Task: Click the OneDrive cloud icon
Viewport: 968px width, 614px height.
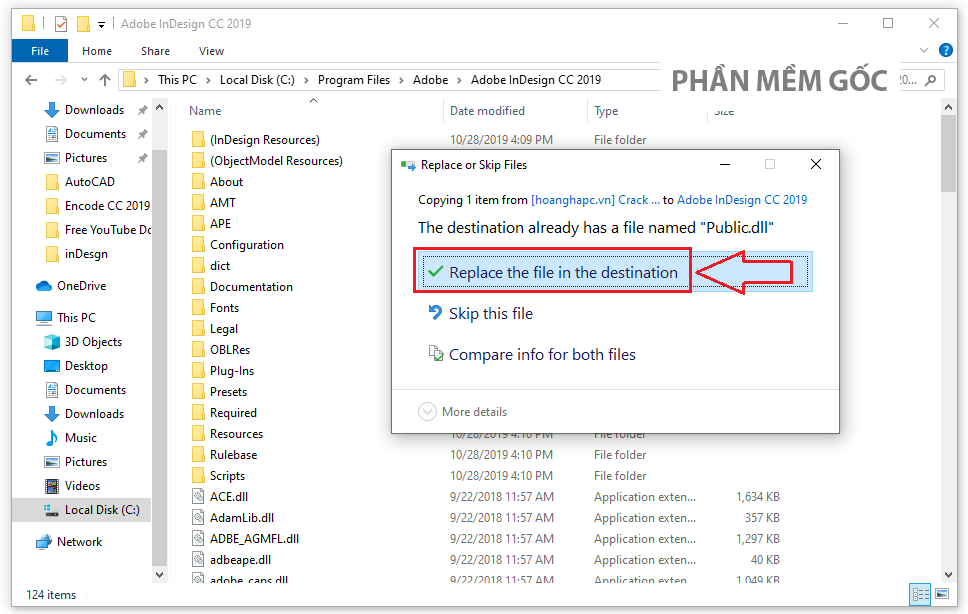Action: tap(44, 286)
